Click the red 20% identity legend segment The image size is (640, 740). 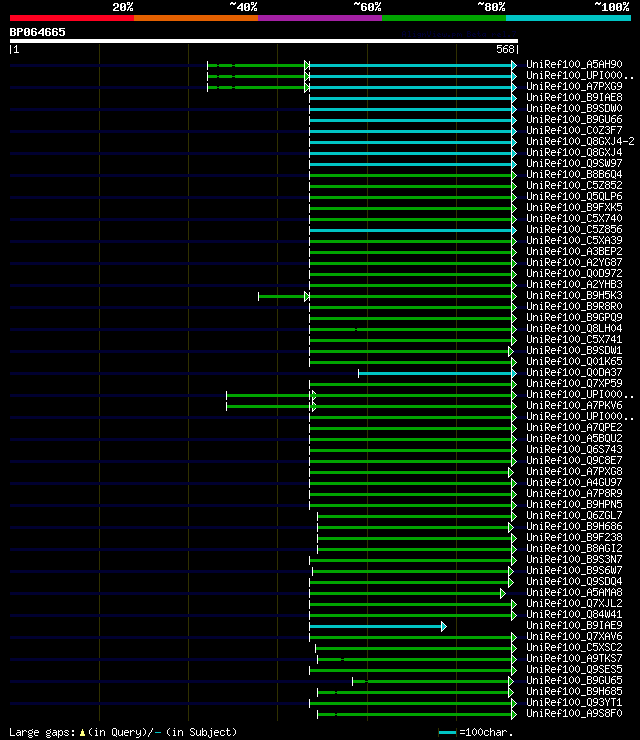(x=72, y=18)
